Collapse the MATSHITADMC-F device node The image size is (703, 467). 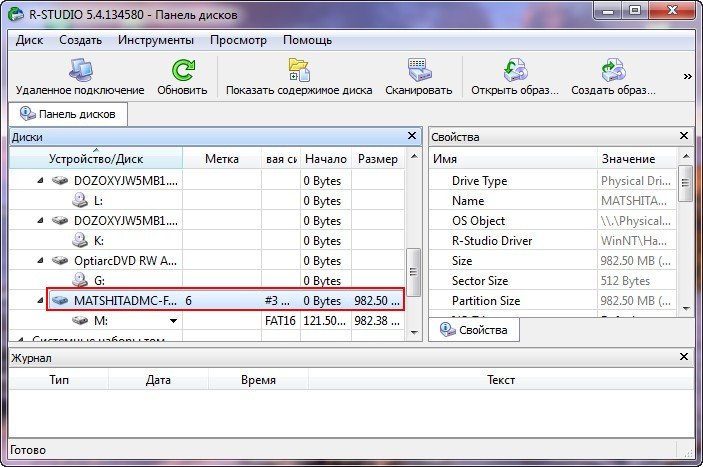pos(40,300)
